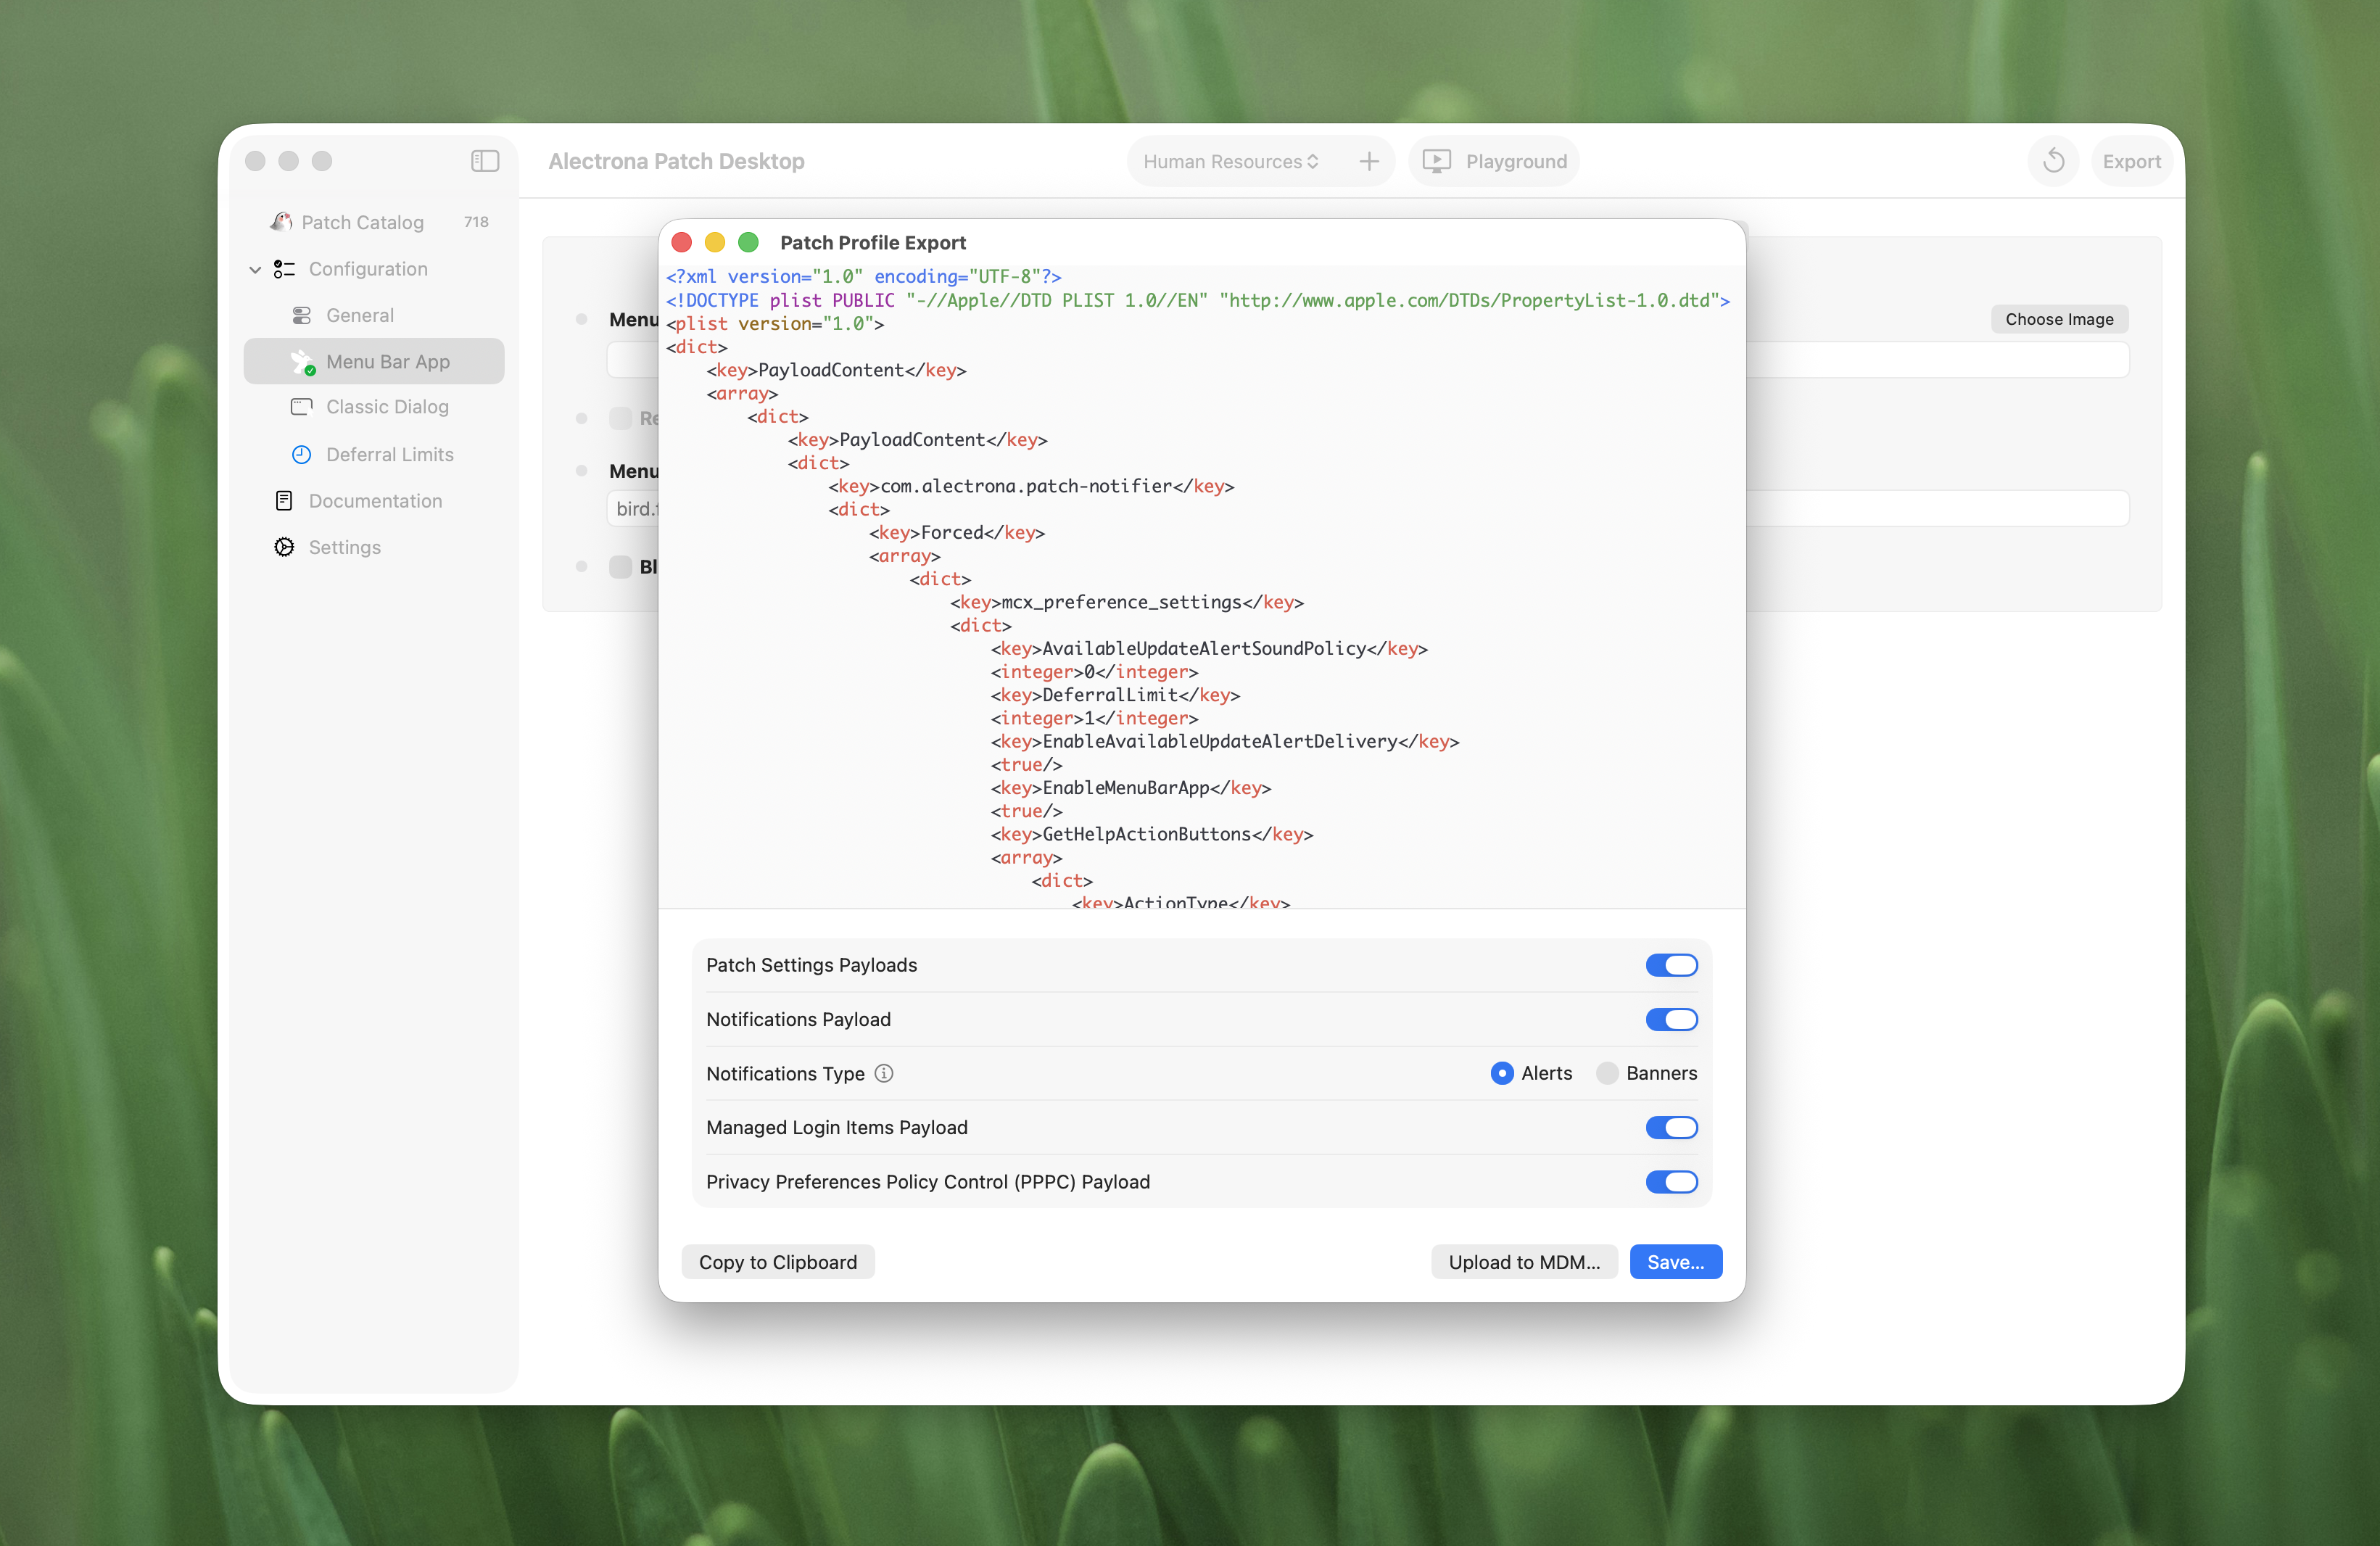Open the Classic Dialog window icon

click(x=301, y=407)
